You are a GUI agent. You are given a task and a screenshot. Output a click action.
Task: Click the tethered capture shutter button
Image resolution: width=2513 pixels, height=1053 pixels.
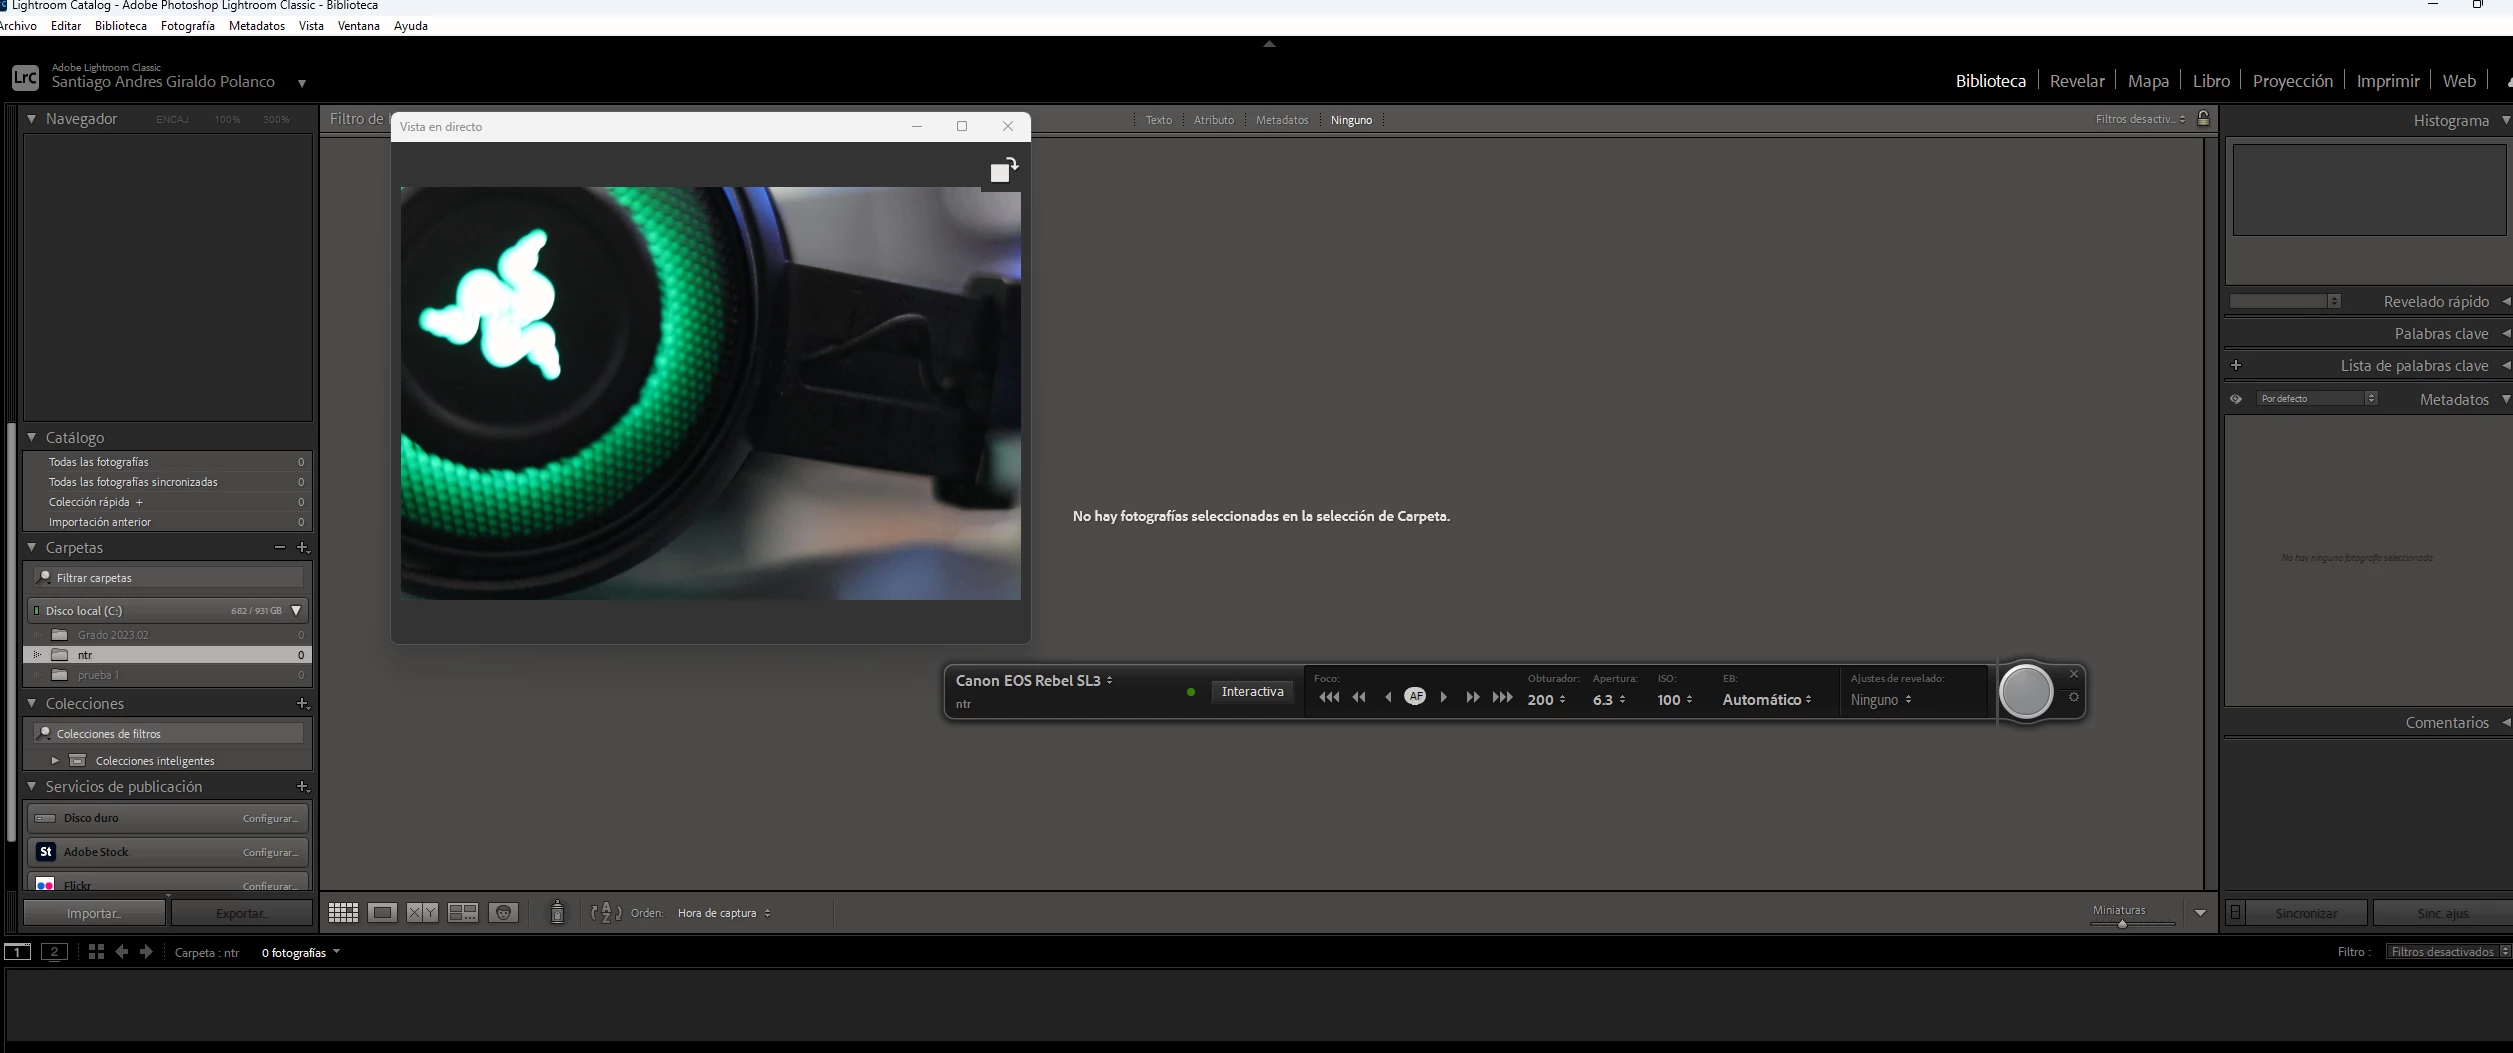click(x=2026, y=691)
